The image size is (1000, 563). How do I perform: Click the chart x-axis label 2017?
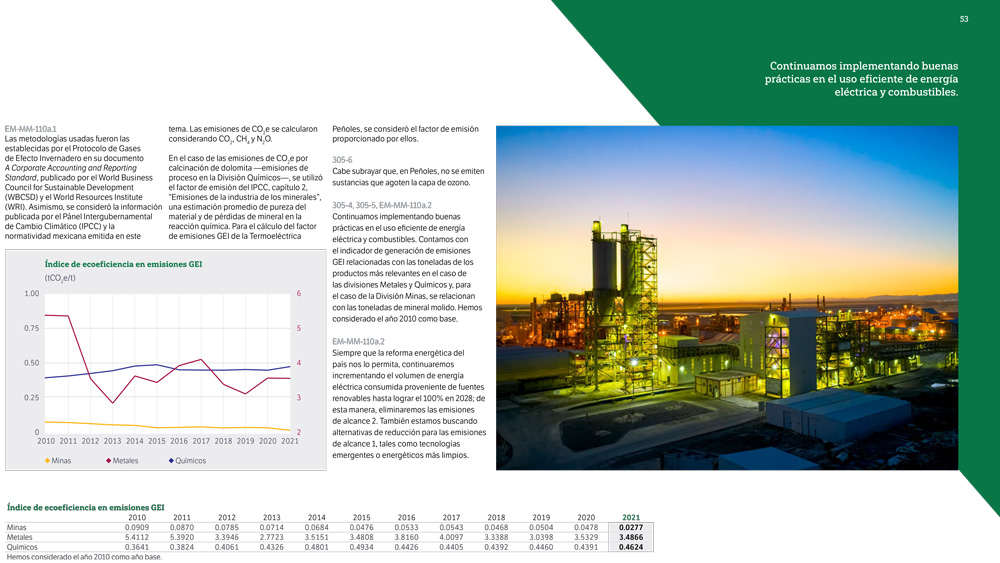[x=201, y=441]
